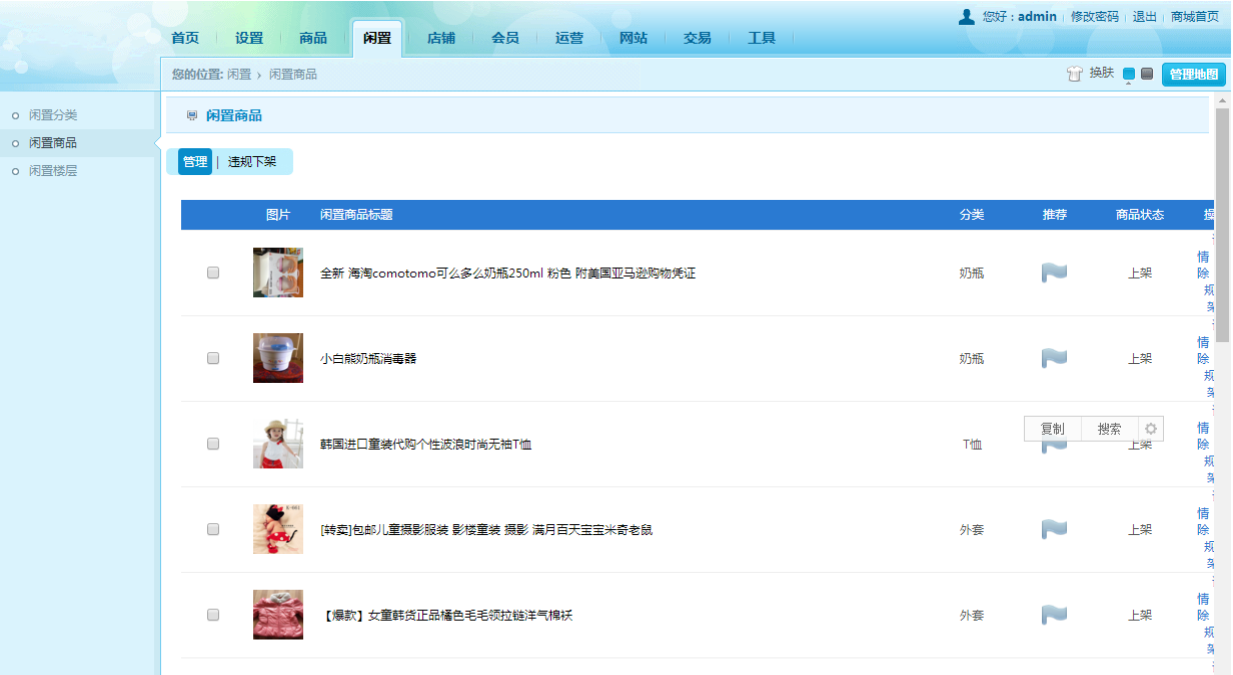Click the admin user avatar icon
Viewport: 1233px width, 675px height.
(966, 17)
